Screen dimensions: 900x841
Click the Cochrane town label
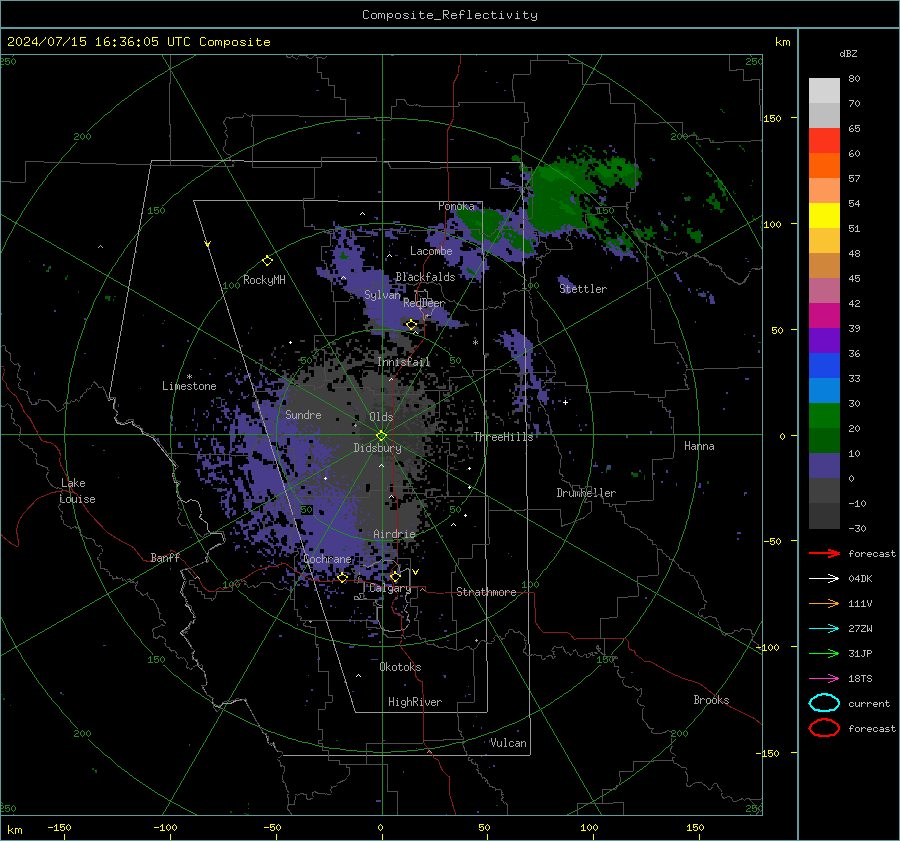[327, 559]
